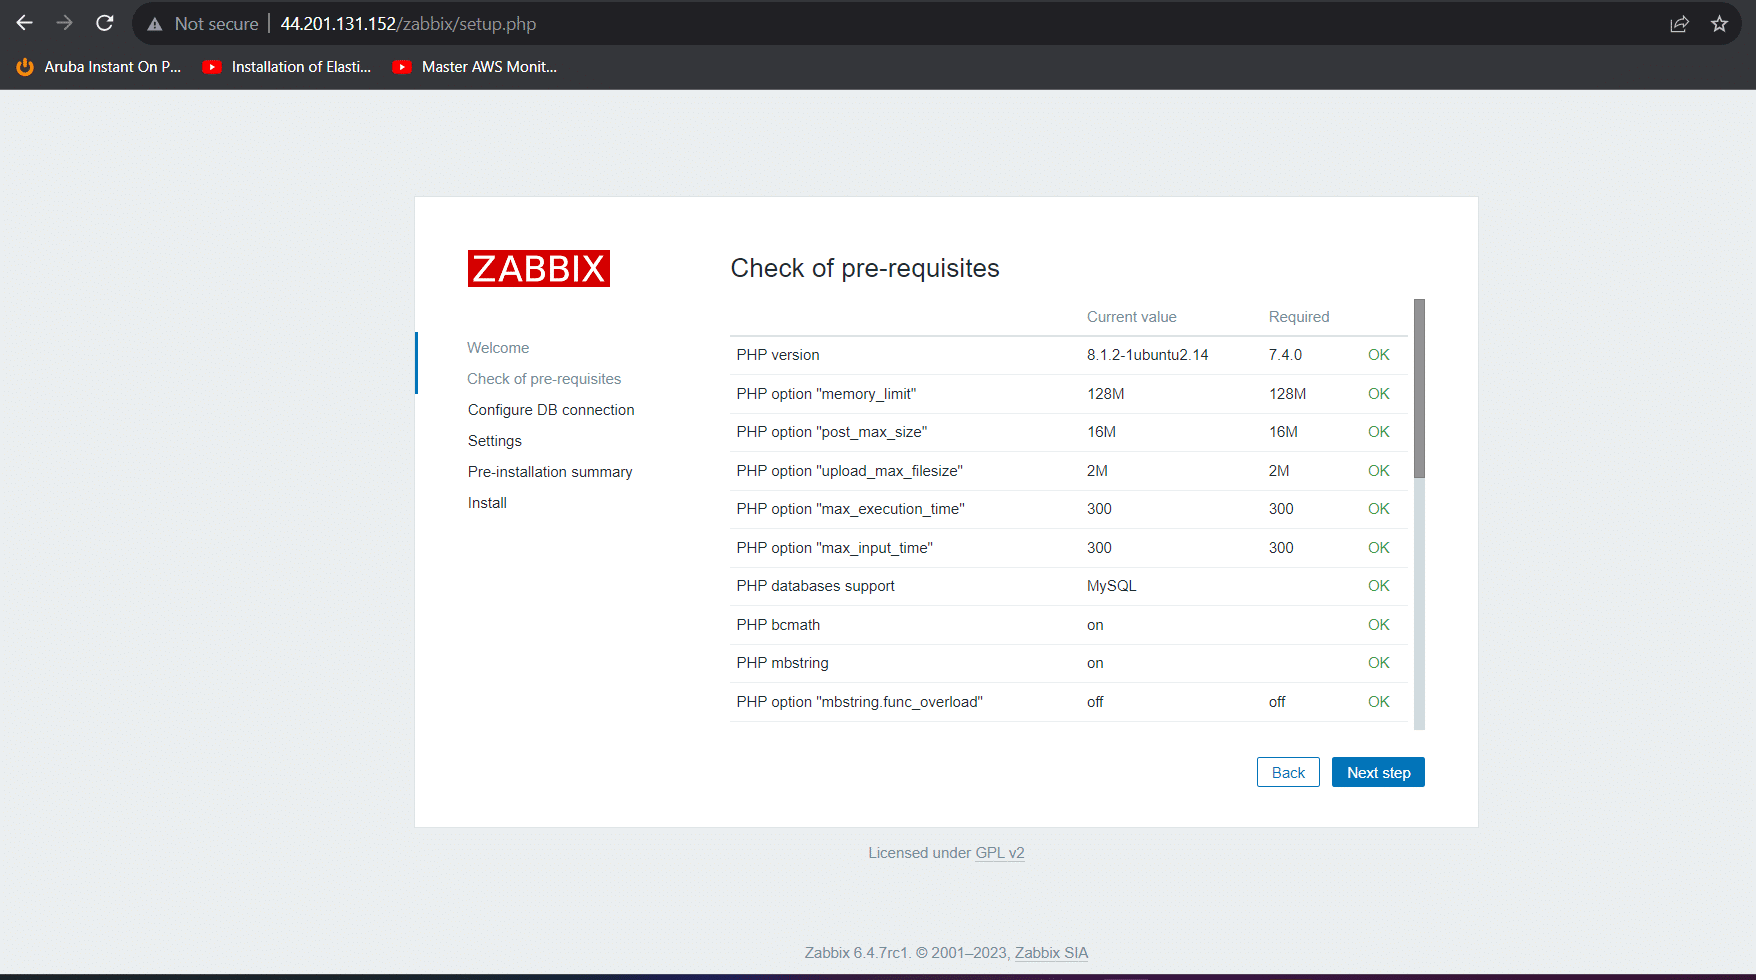
Task: Click the browser back arrow
Action: (x=25, y=23)
